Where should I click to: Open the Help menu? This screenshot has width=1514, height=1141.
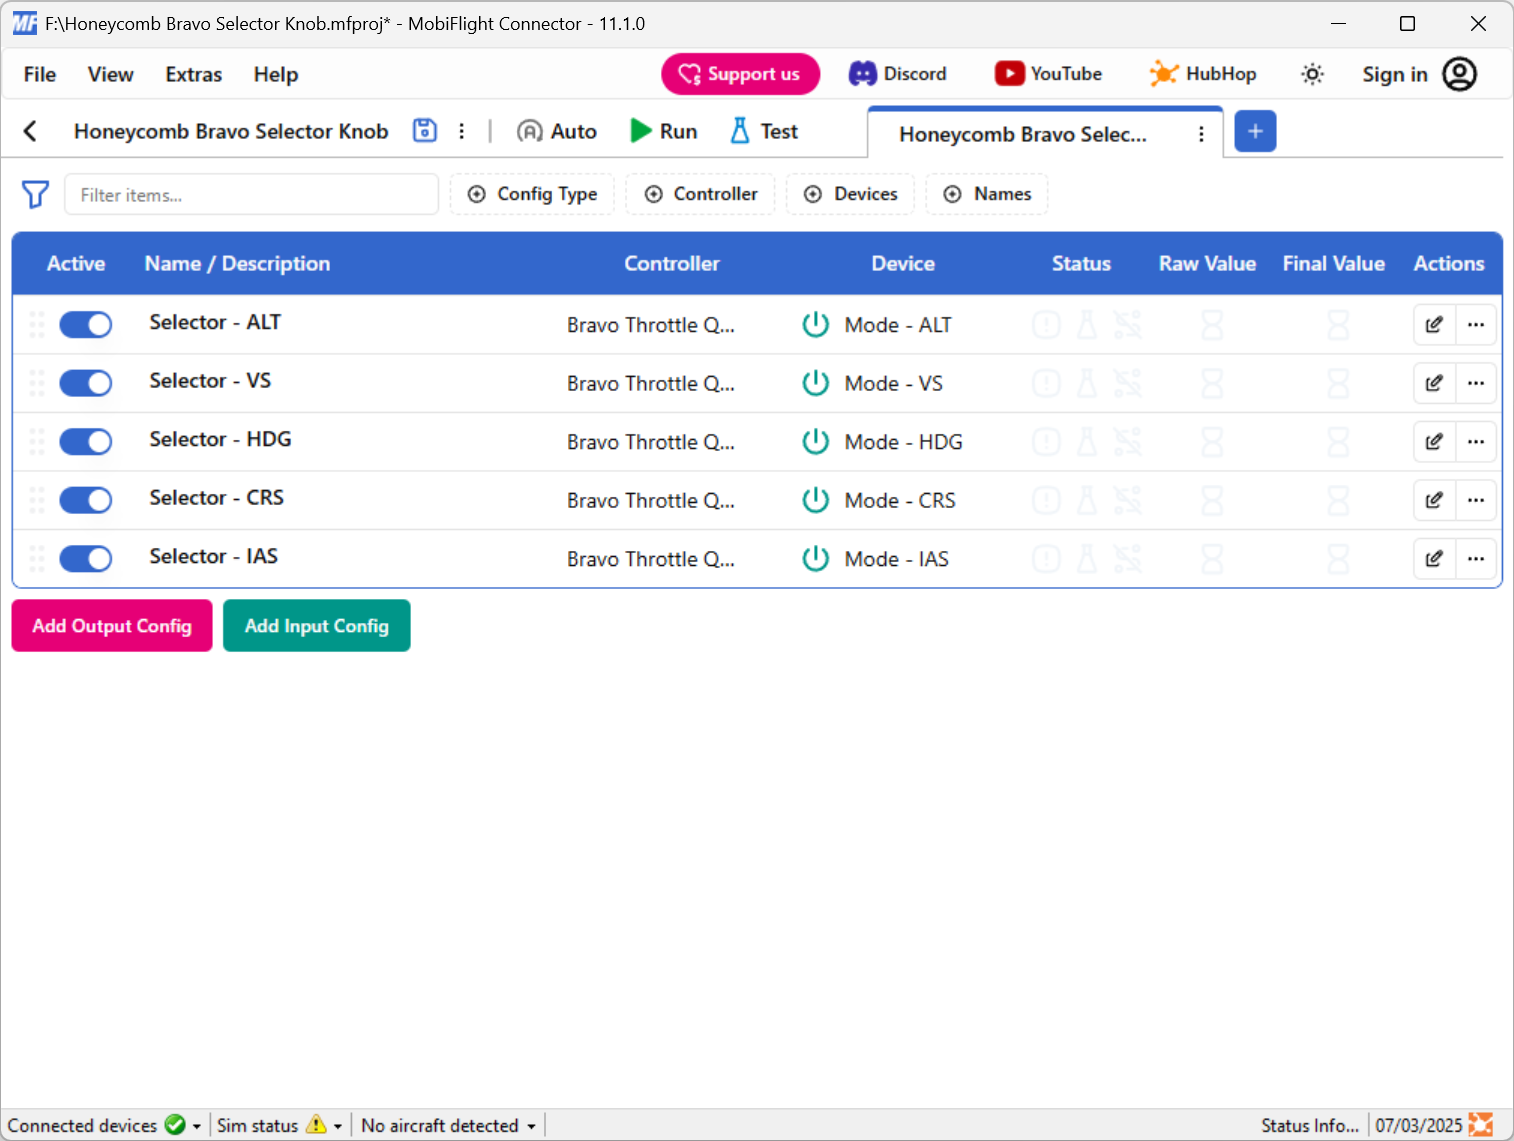pyautogui.click(x=276, y=74)
